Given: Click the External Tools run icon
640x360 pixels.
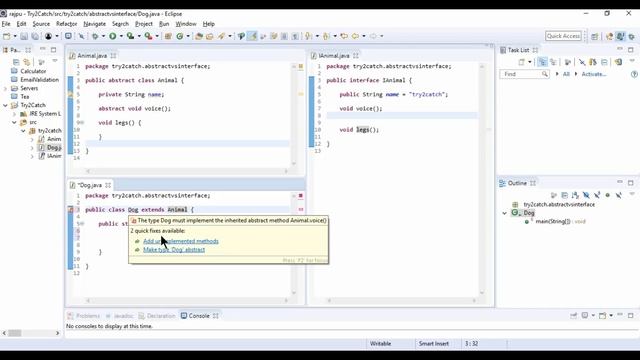Looking at the screenshot, I should point(148,36).
